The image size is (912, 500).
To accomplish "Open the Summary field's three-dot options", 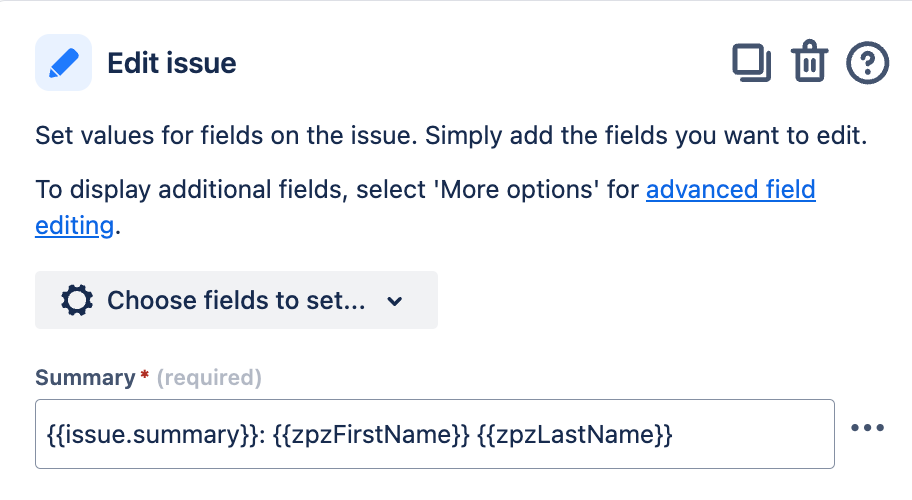I will [867, 428].
